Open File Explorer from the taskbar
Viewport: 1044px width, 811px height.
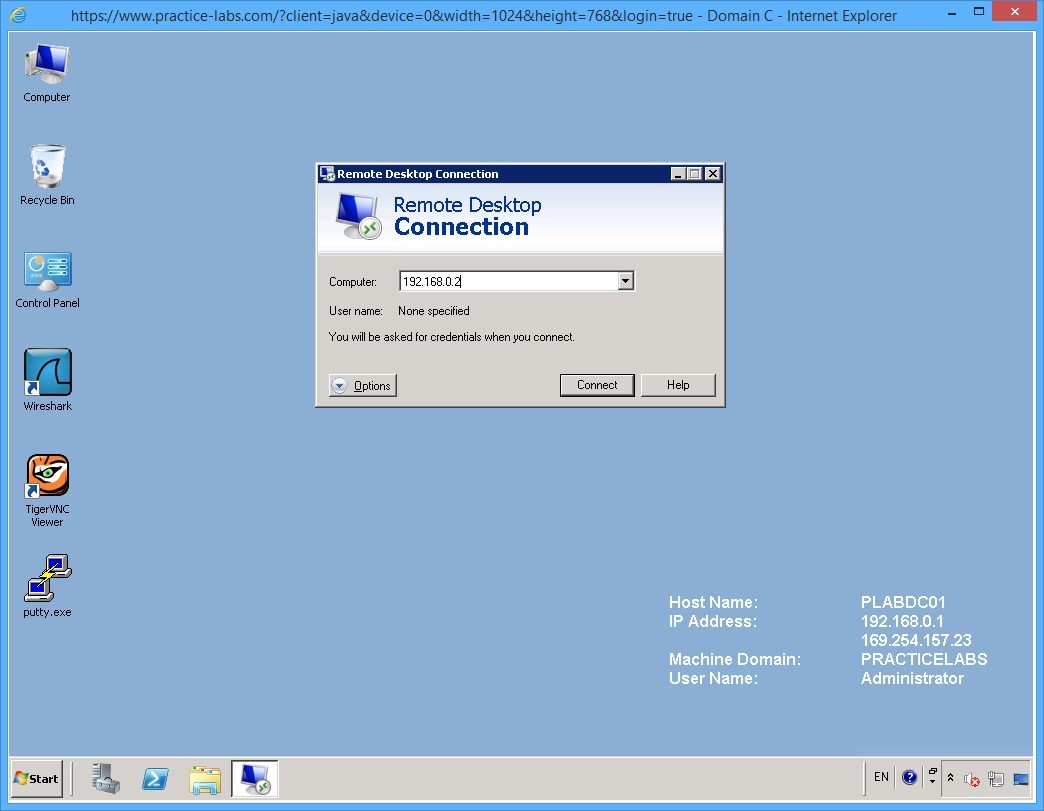pos(205,778)
